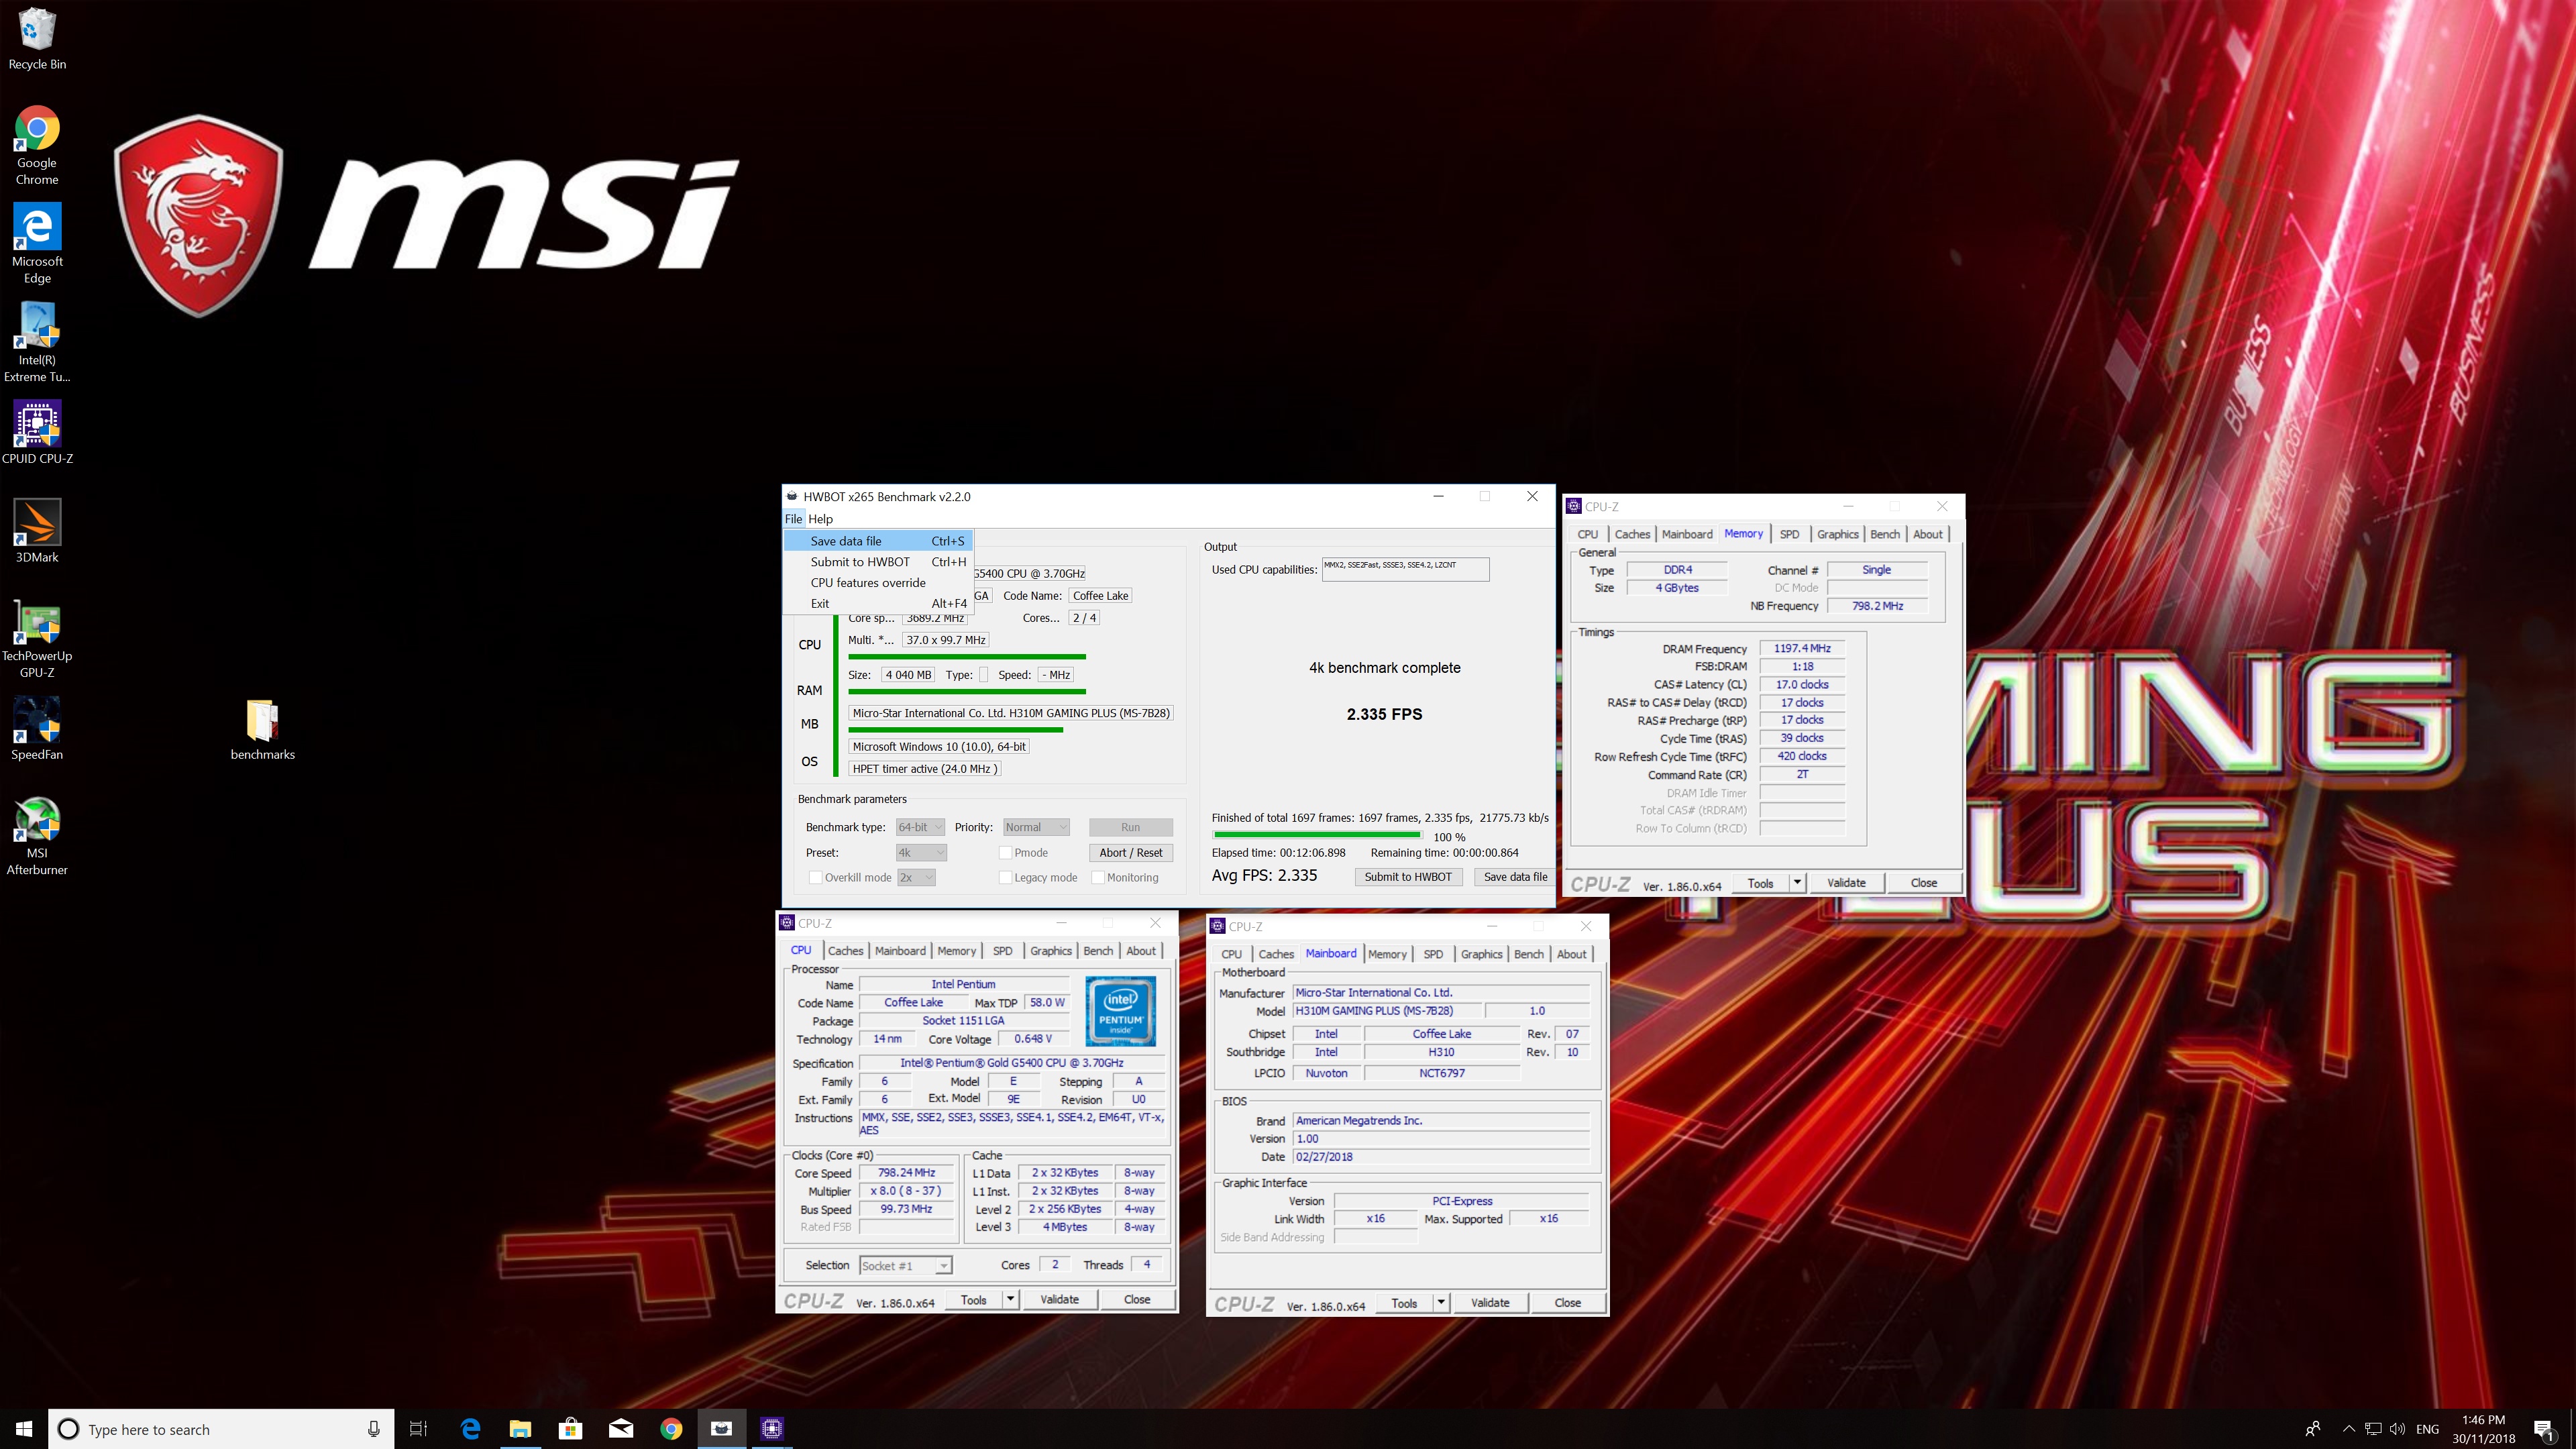The image size is (2576, 1449).
Task: Open Microsoft Store taskbar icon
Action: (x=570, y=1429)
